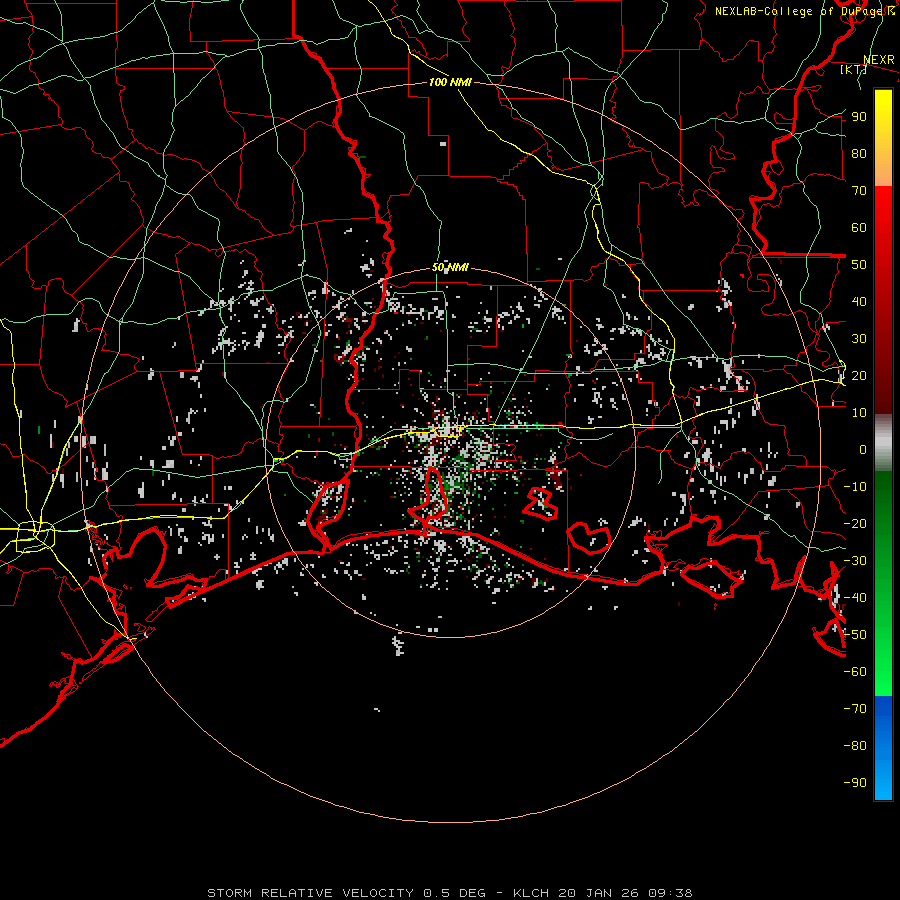Click the -20 value on velocity scale
This screenshot has width=900, height=900.
[x=855, y=523]
